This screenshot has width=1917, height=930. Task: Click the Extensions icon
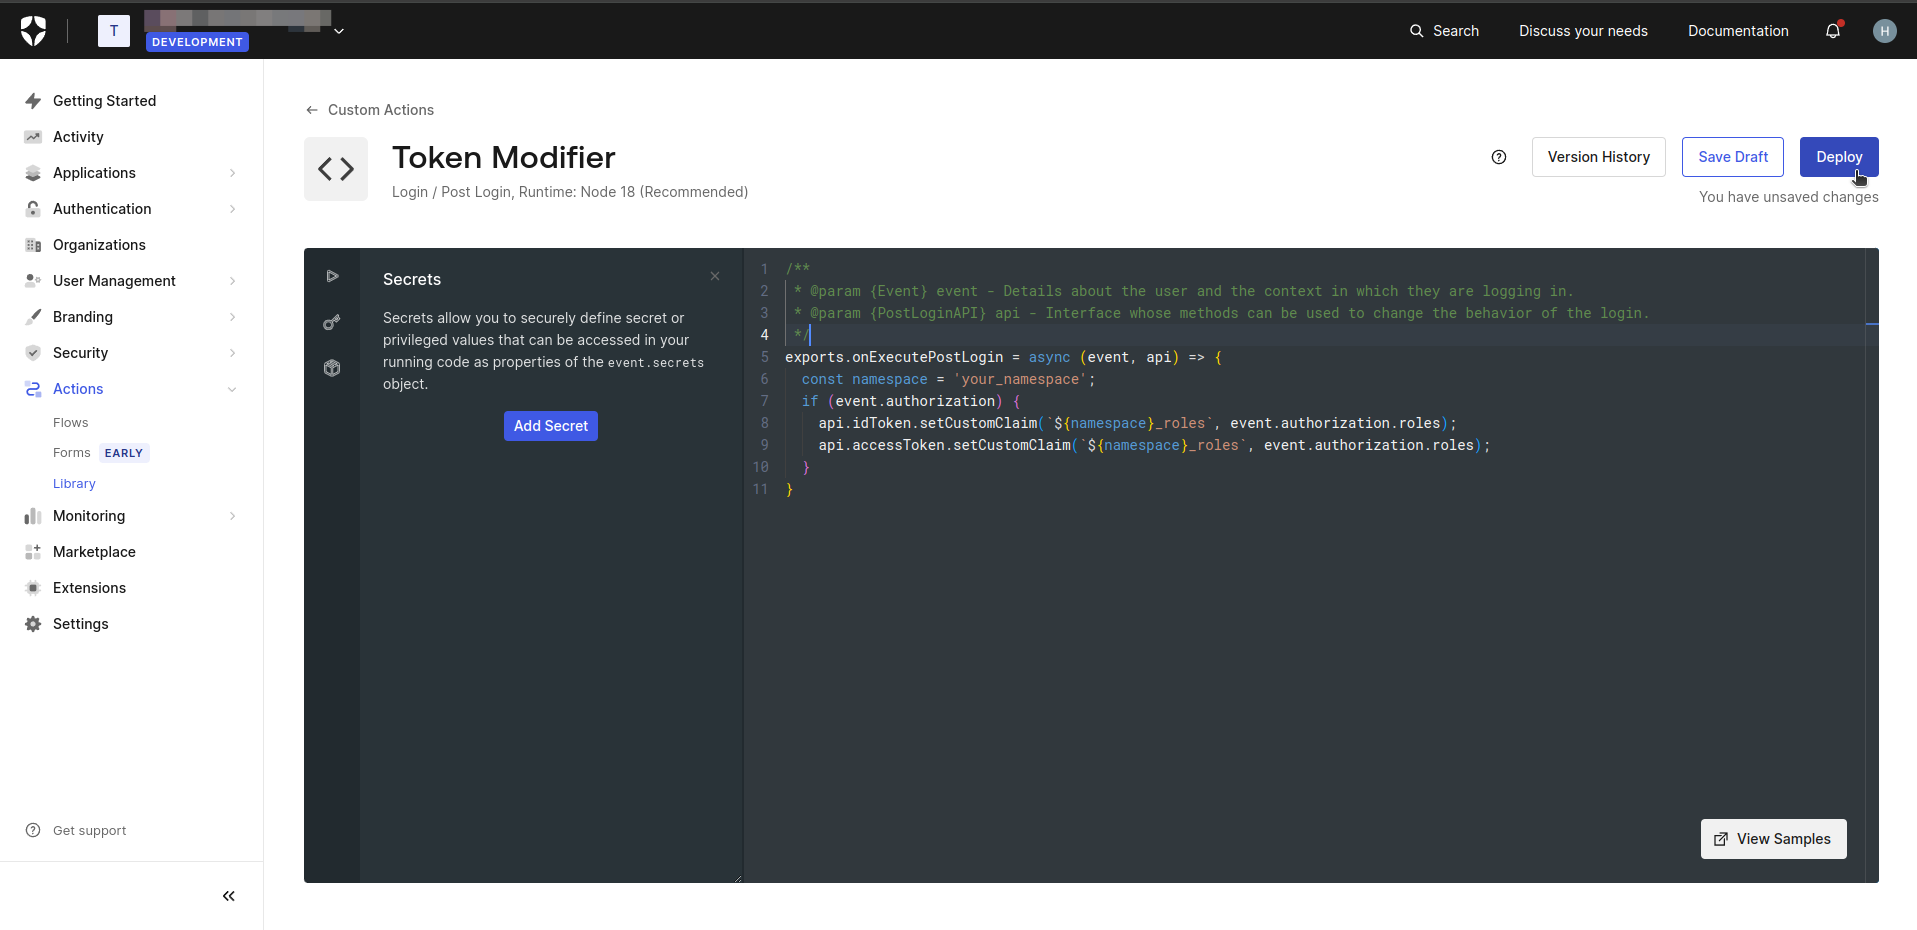click(33, 588)
